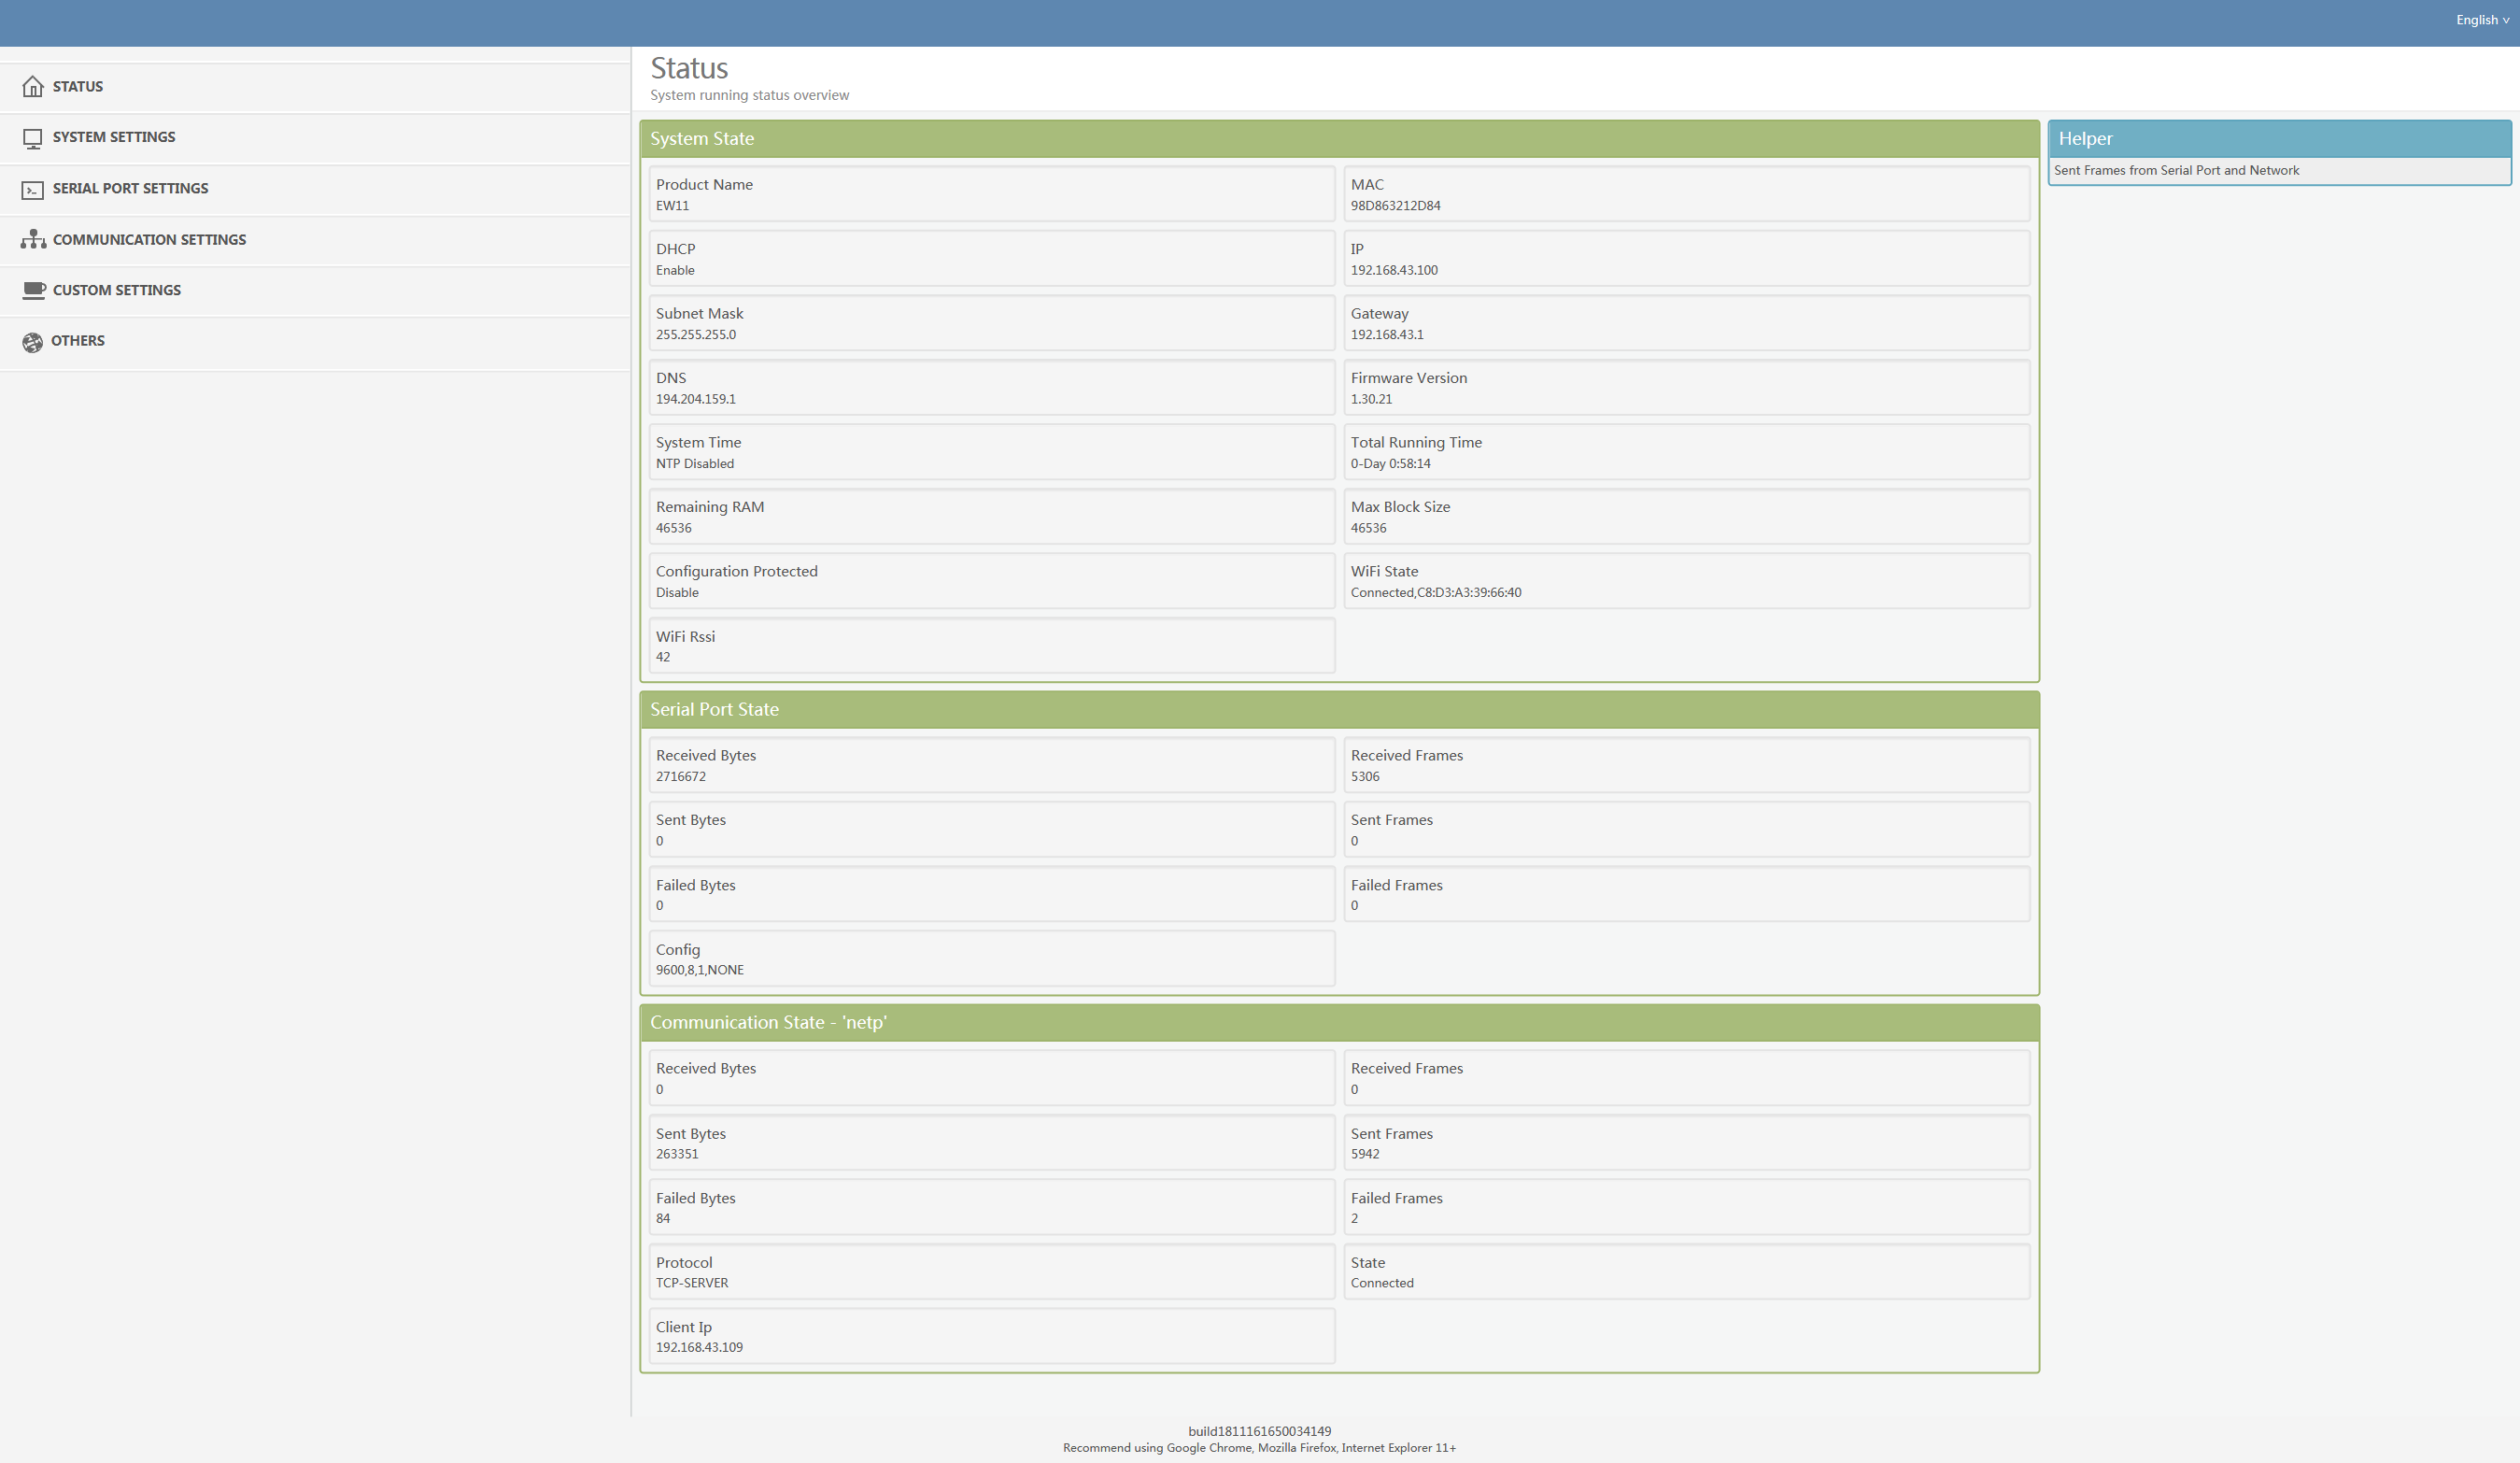Click Remaining RAM value 46536
2520x1463 pixels.
tap(673, 528)
